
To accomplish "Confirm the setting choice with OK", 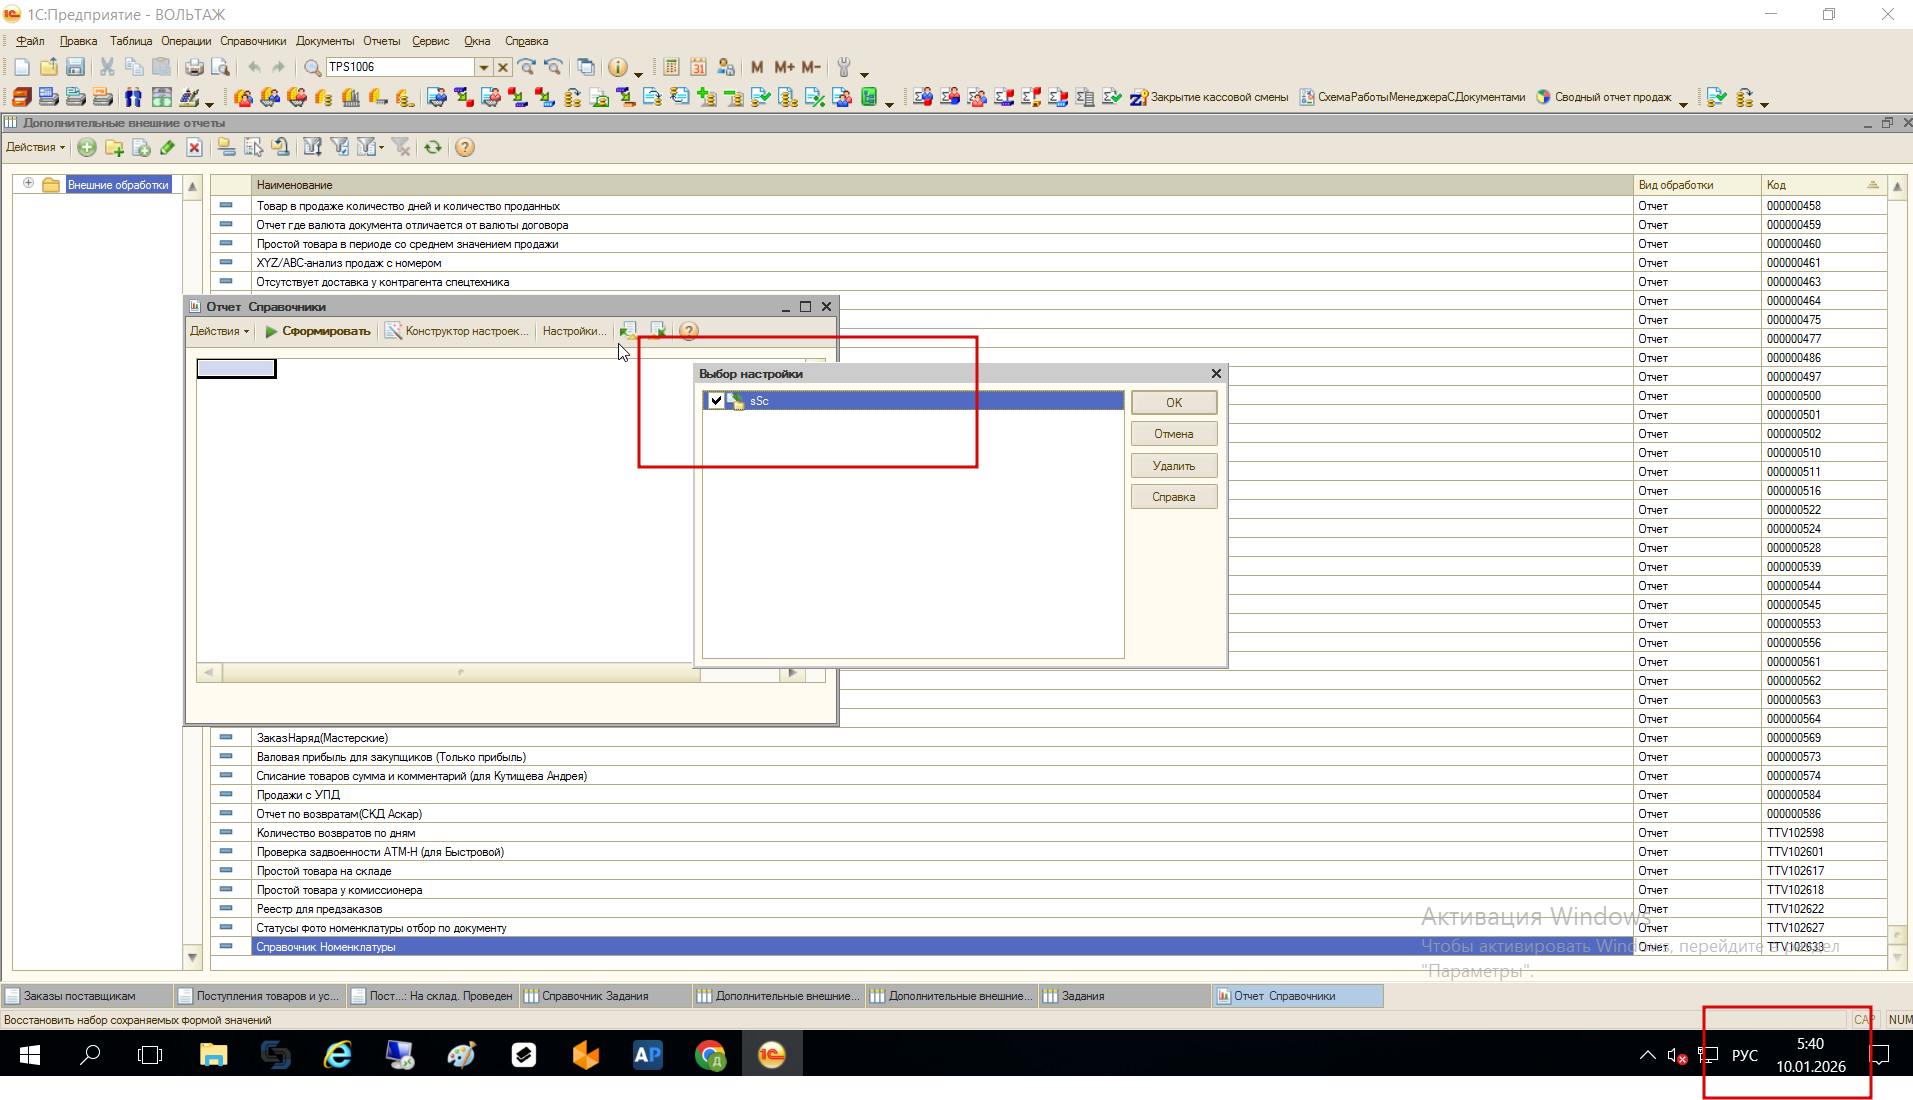I will tap(1174, 402).
